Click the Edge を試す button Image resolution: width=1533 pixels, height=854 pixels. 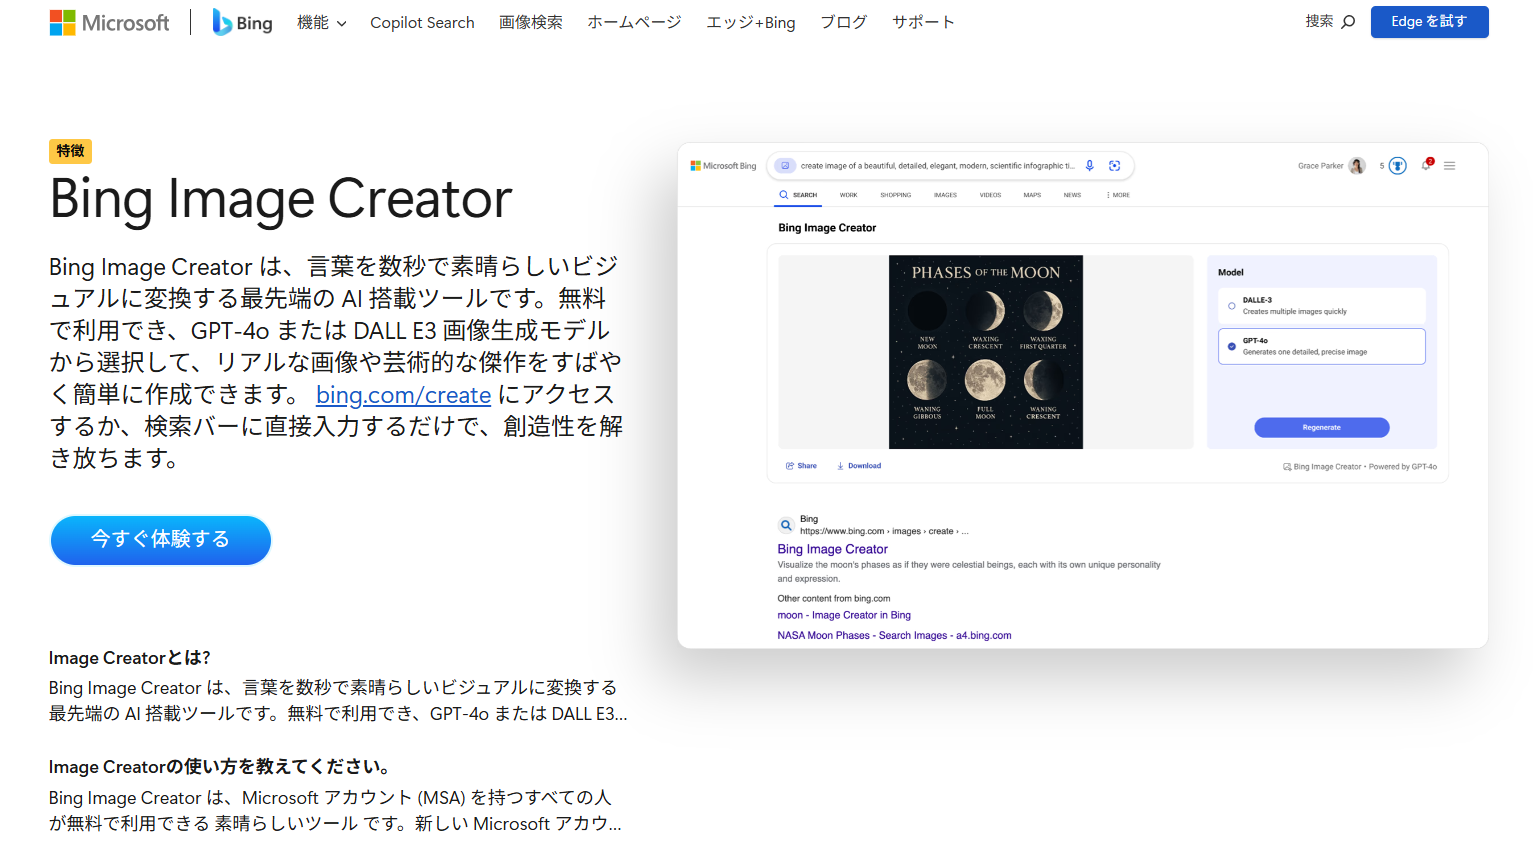point(1429,21)
